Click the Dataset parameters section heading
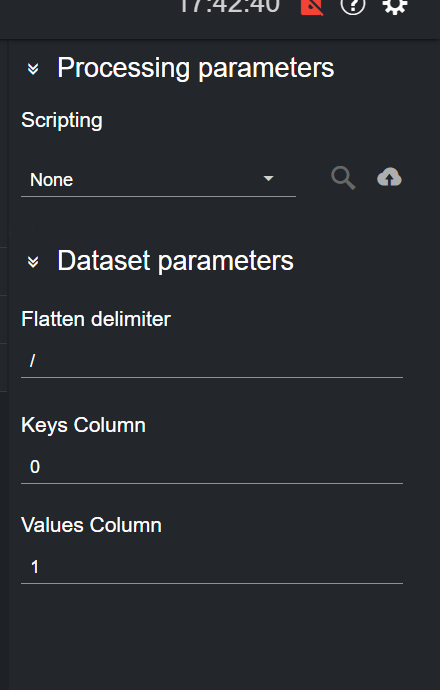 click(176, 261)
